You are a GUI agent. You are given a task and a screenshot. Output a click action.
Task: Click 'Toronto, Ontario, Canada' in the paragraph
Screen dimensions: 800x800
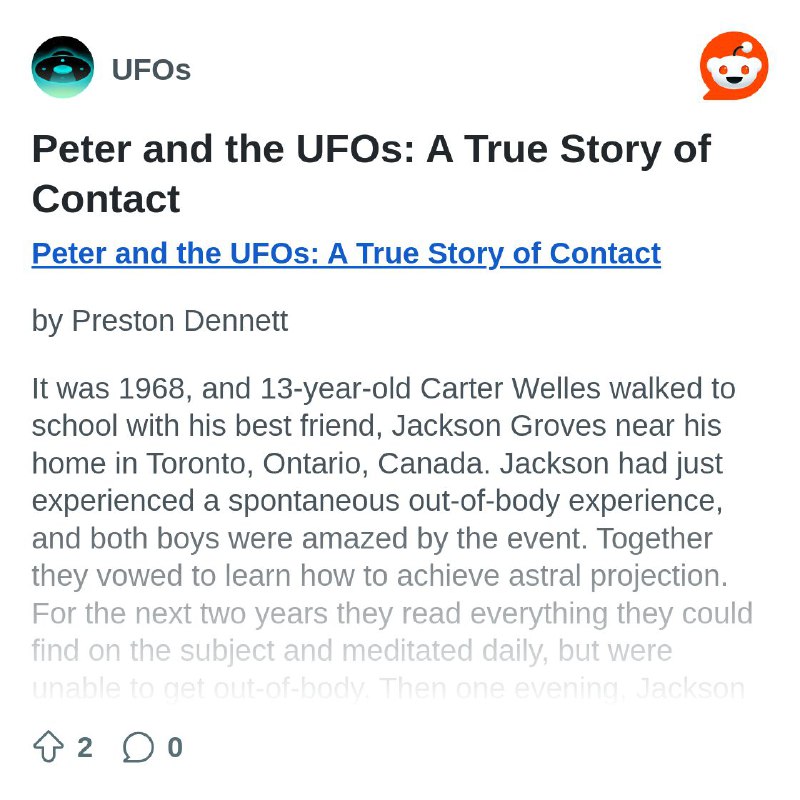tap(315, 464)
